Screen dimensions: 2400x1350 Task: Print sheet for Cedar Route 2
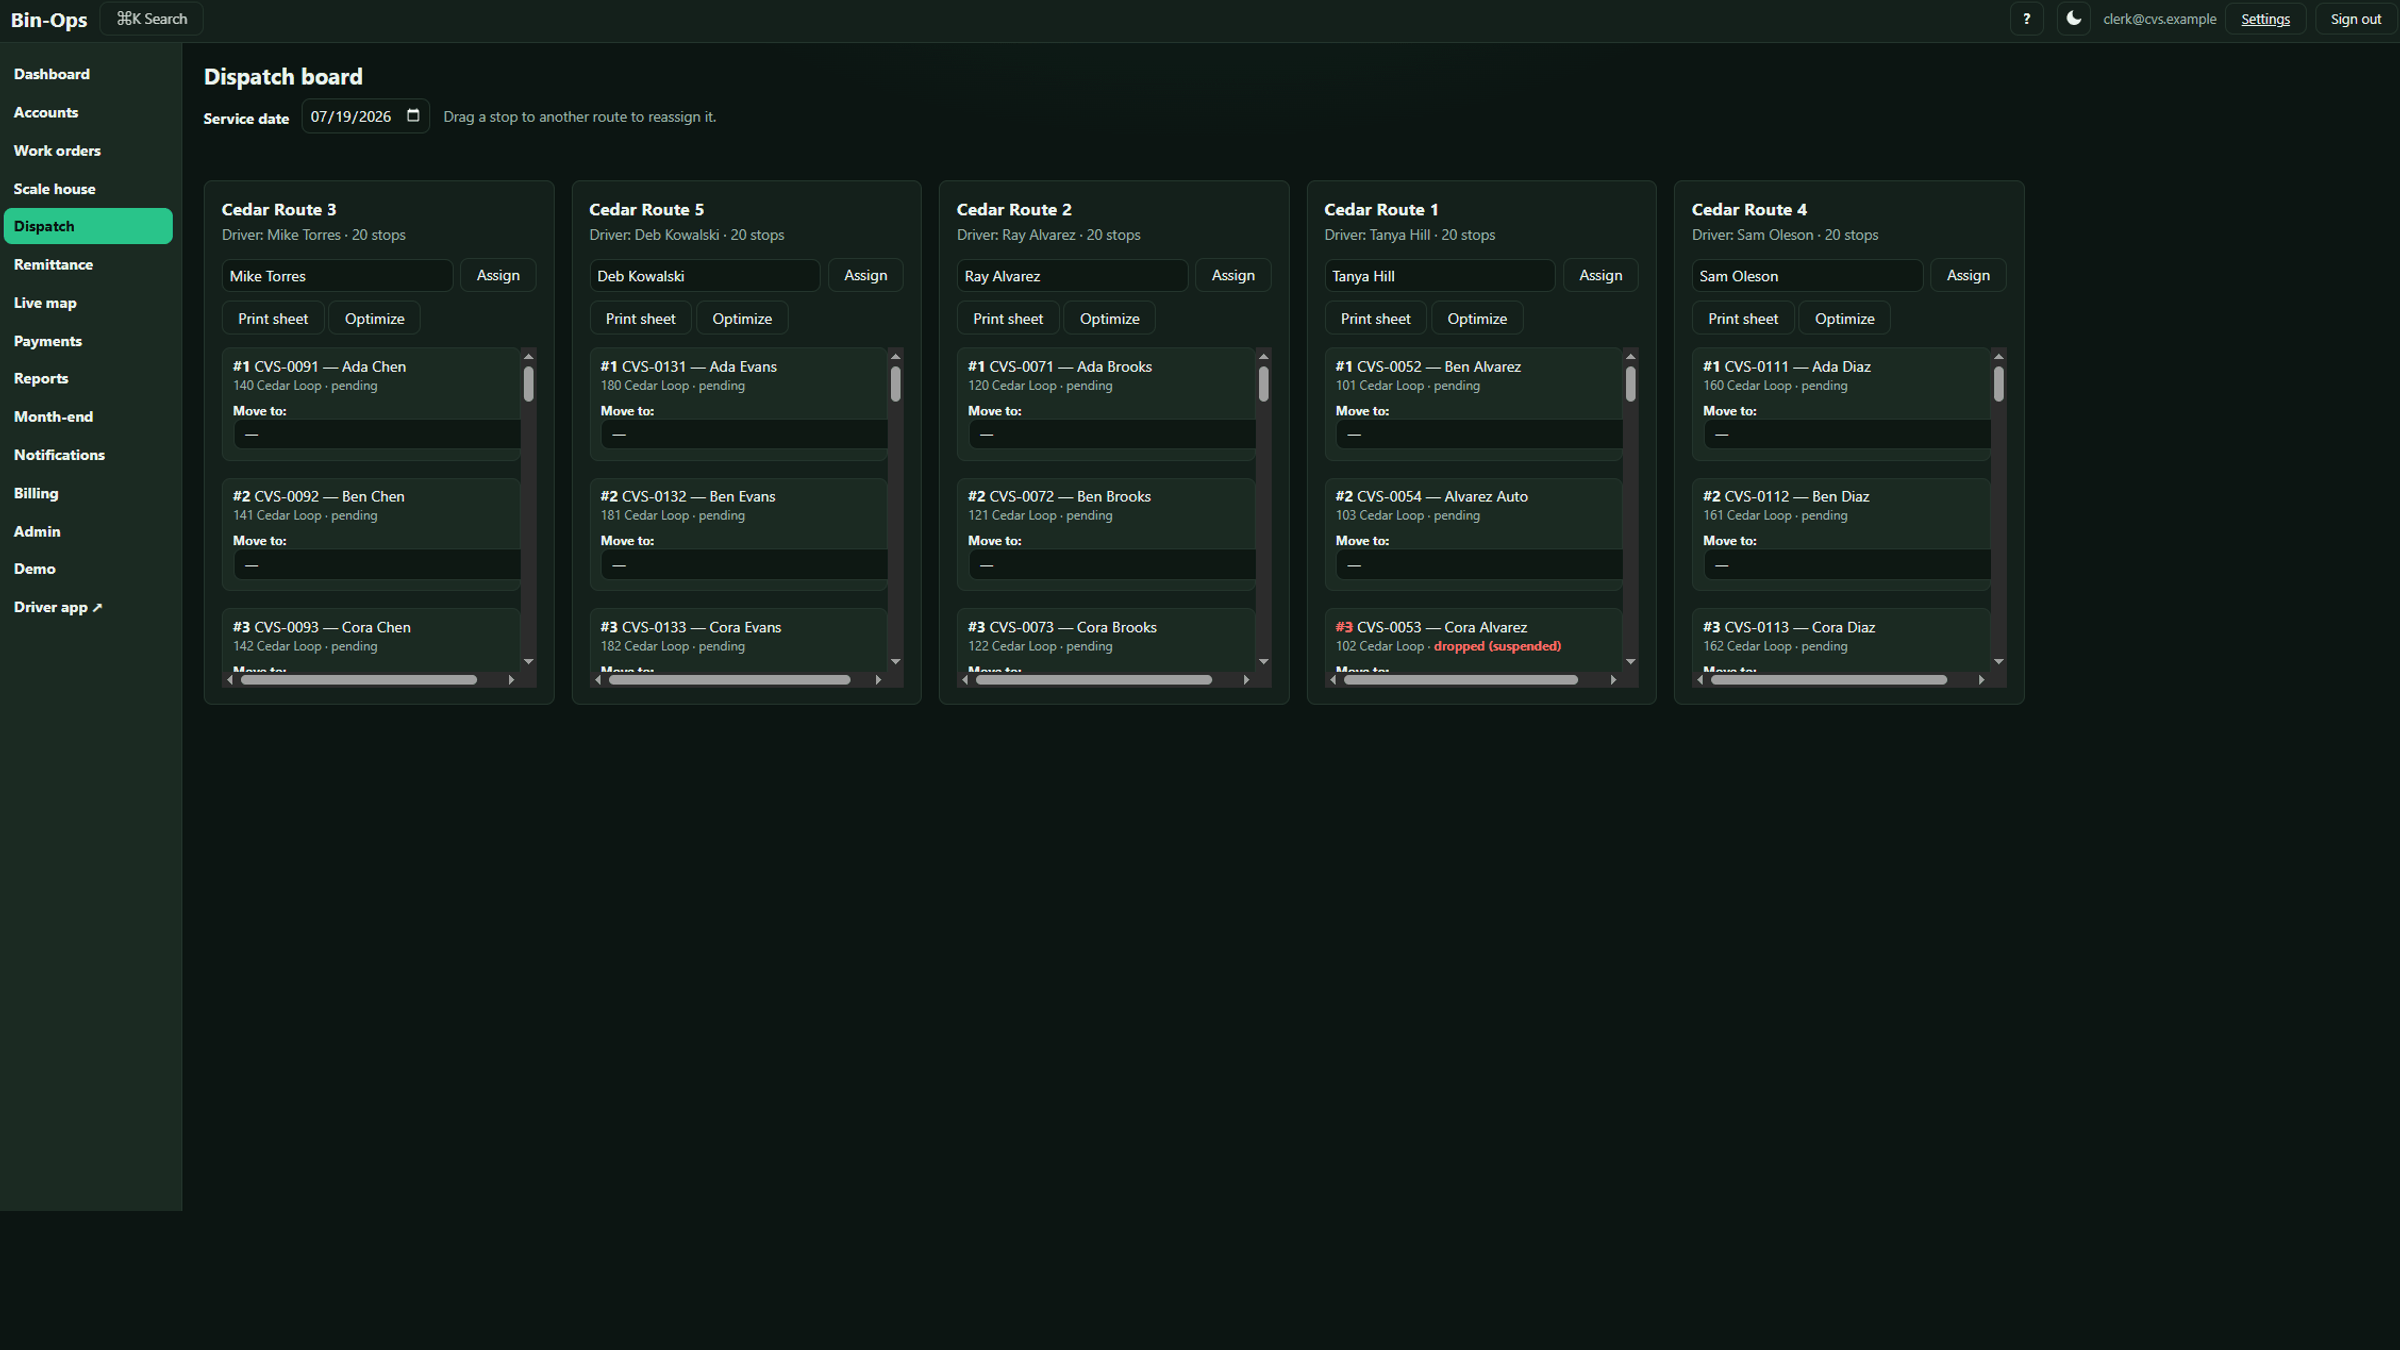point(1008,318)
